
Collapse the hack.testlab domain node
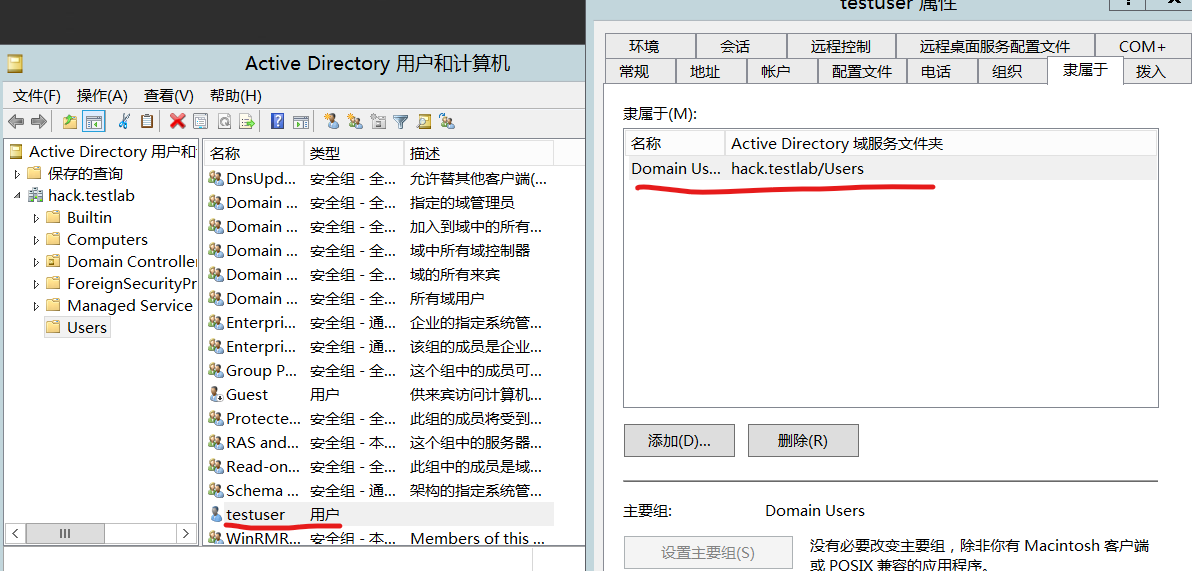pyautogui.click(x=17, y=196)
